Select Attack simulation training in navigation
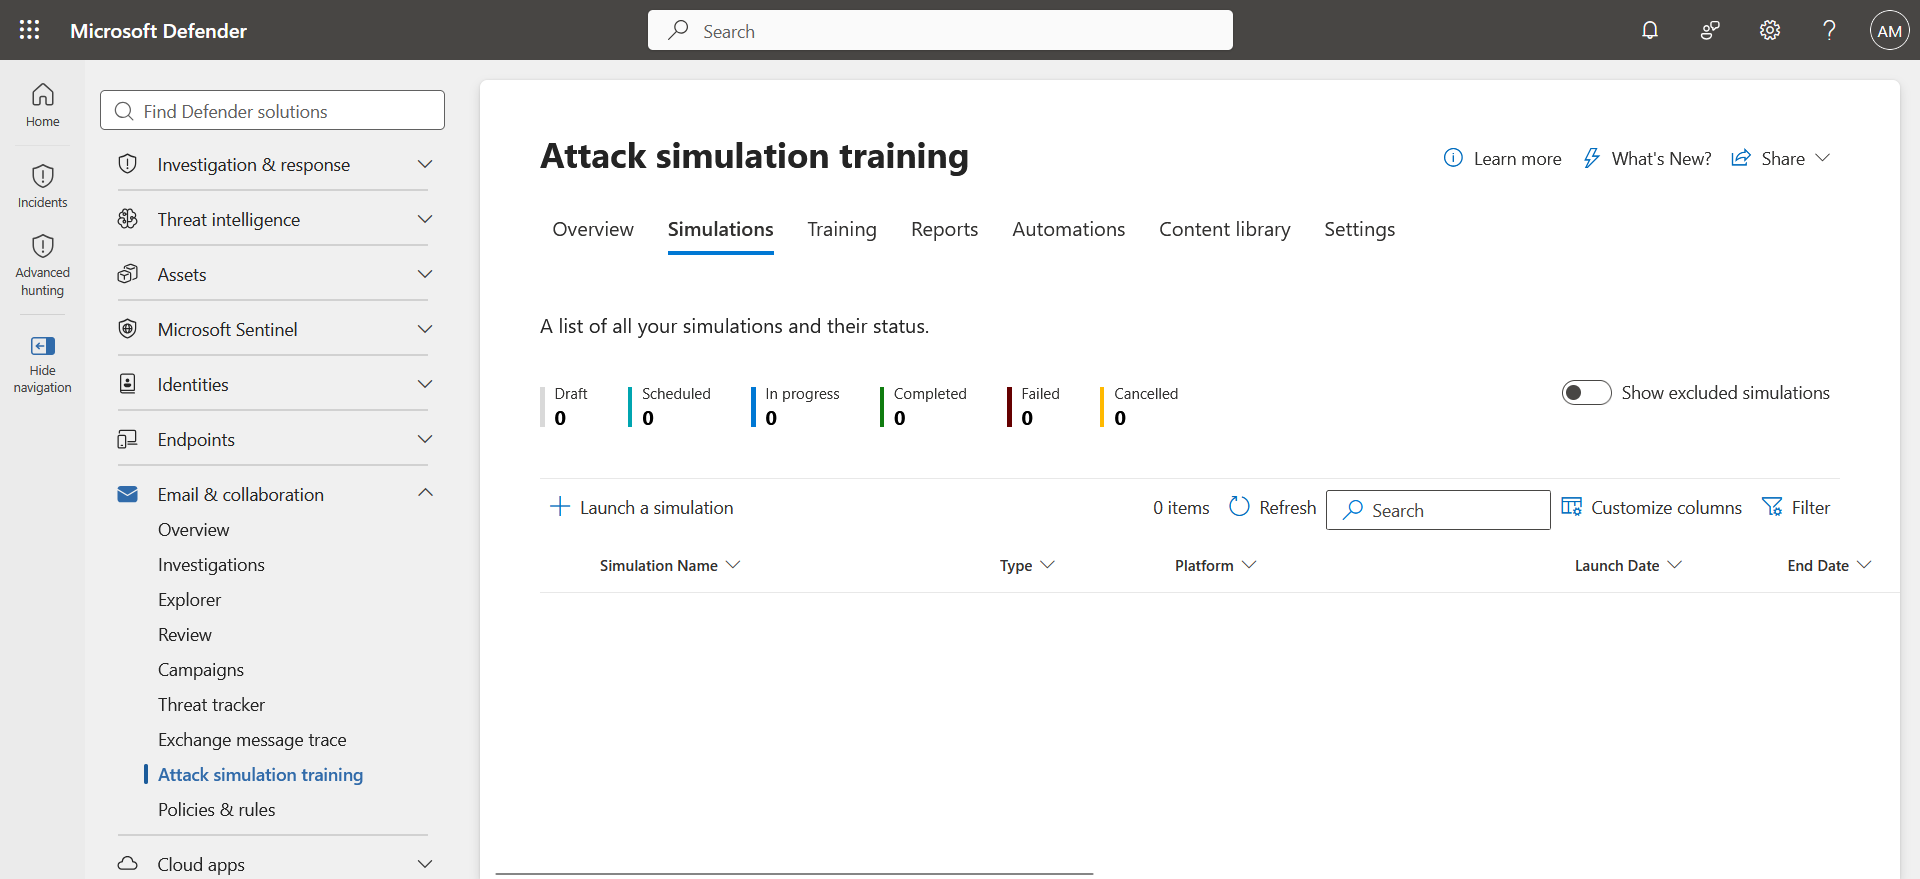The height and width of the screenshot is (879, 1920). 260,775
